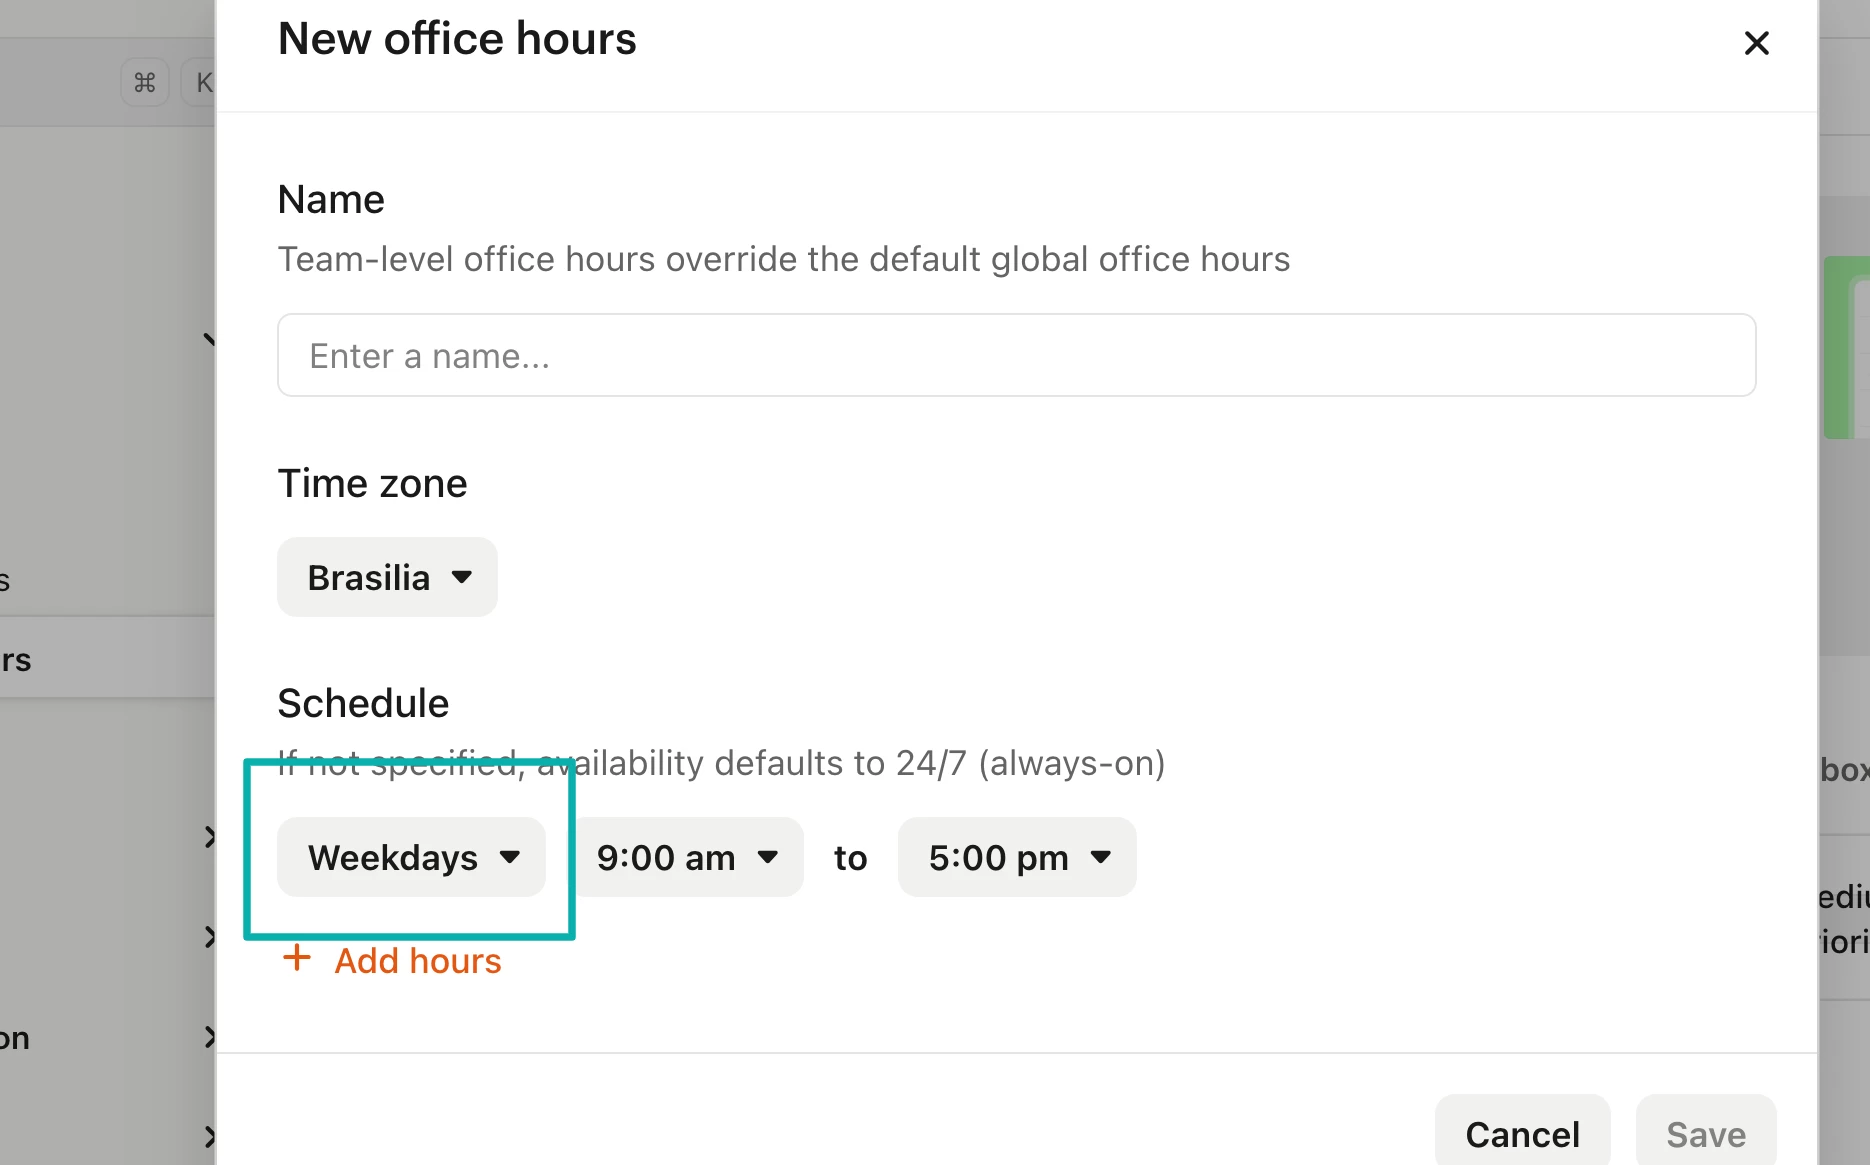Expand the bottom-most sidebar chevron

(x=208, y=1137)
